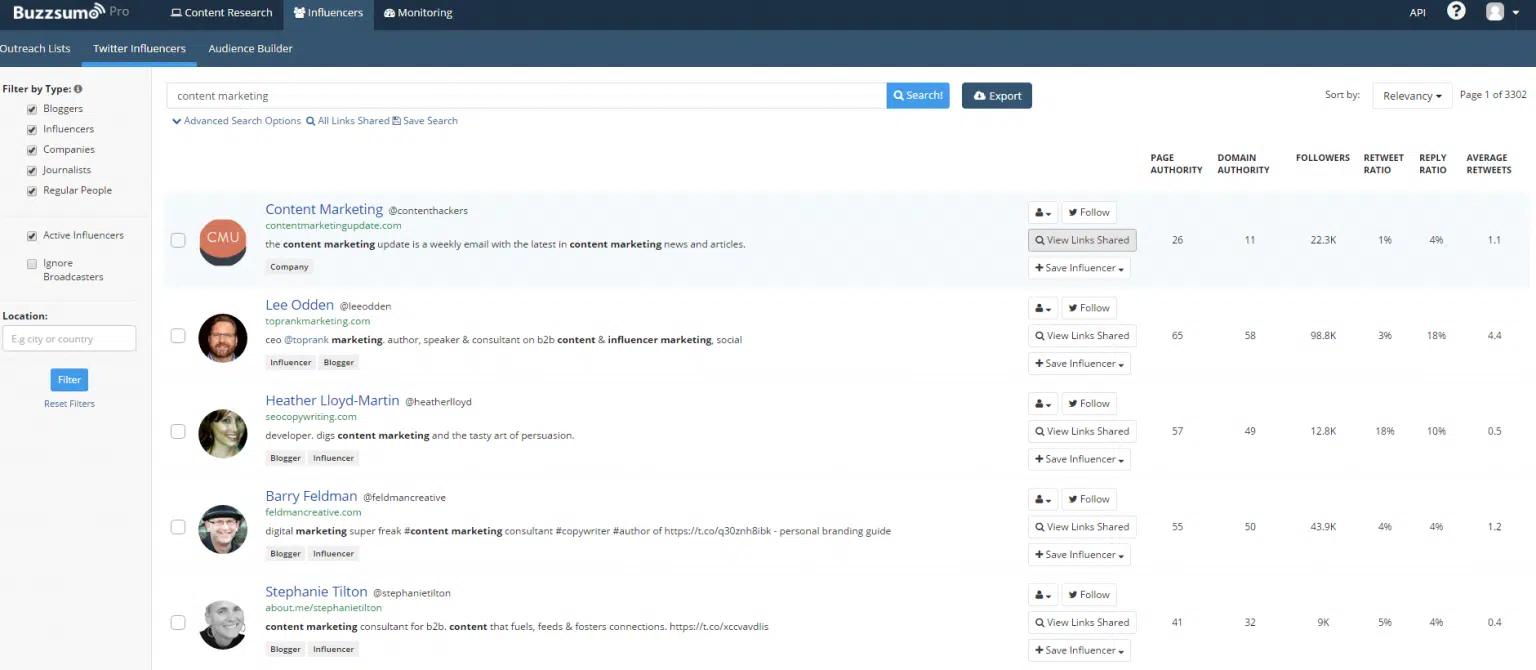View links shared by Stephanie Tilton
Viewport: 1536px width, 670px height.
(1082, 622)
